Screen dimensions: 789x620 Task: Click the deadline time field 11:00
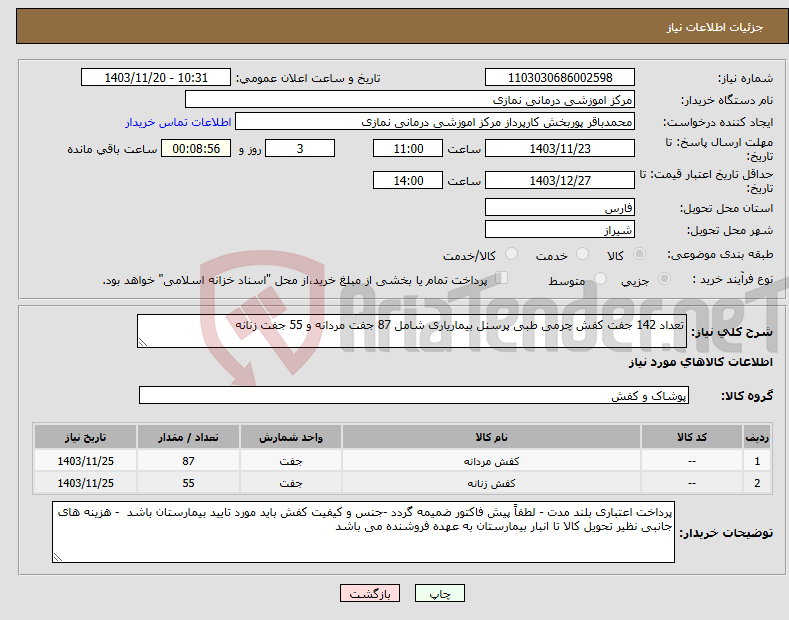point(408,148)
